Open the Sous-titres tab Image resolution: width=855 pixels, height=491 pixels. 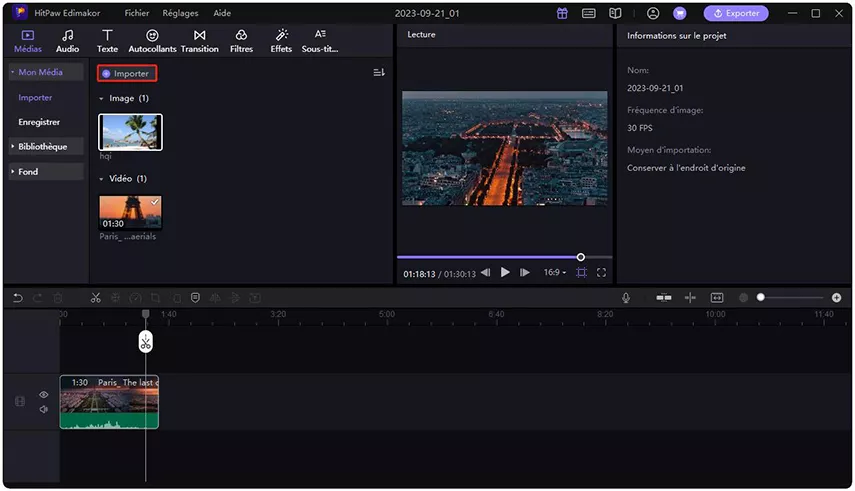point(320,41)
